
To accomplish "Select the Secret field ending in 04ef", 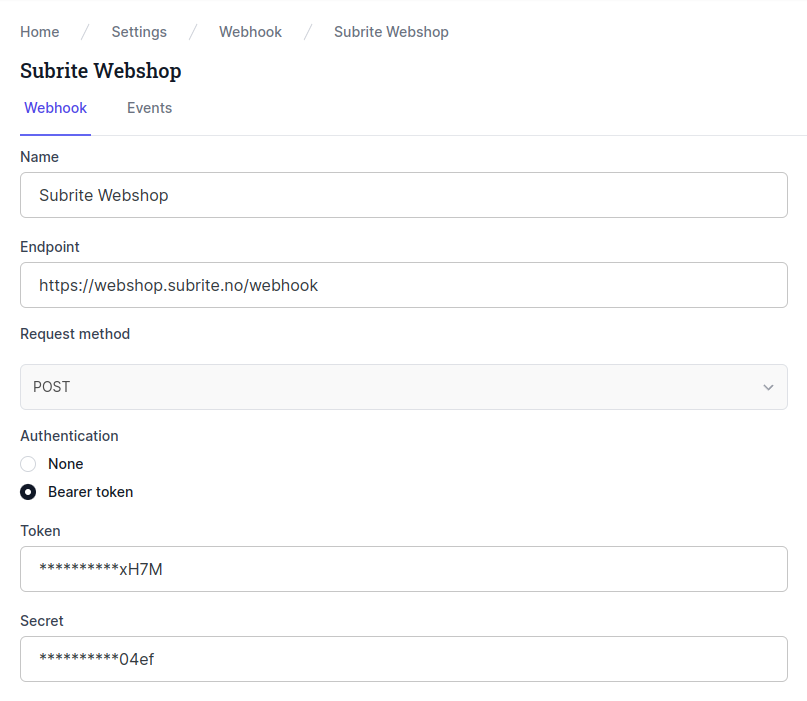I will tap(403, 659).
